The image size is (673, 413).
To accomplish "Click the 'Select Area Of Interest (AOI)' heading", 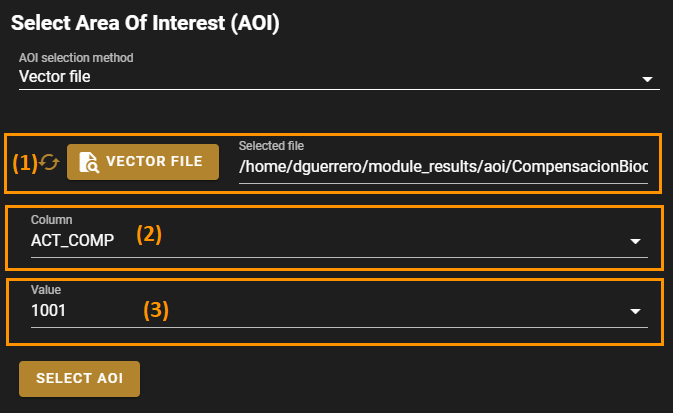I will (x=144, y=23).
